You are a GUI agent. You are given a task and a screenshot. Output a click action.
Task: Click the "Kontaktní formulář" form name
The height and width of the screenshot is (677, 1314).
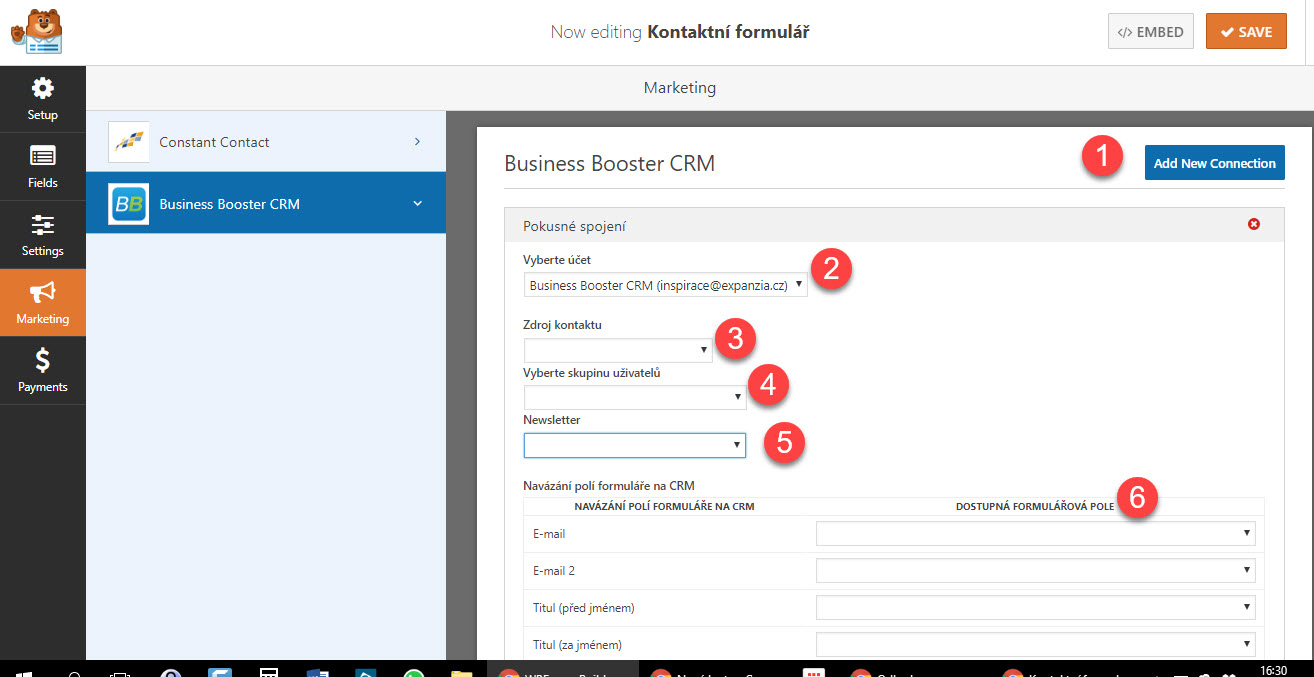729,32
